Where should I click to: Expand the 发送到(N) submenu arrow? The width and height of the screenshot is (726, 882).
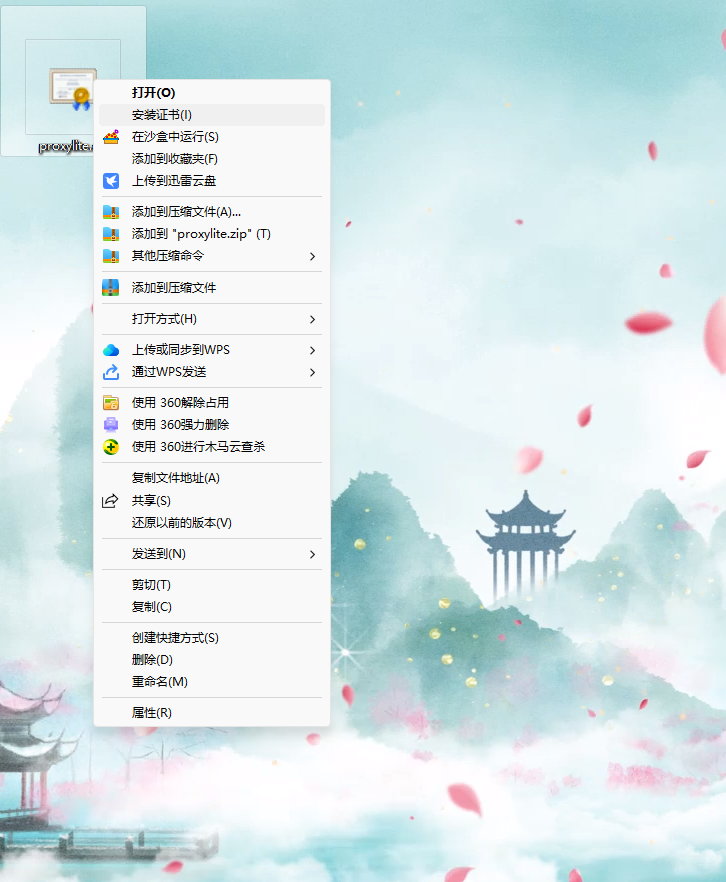coord(312,555)
